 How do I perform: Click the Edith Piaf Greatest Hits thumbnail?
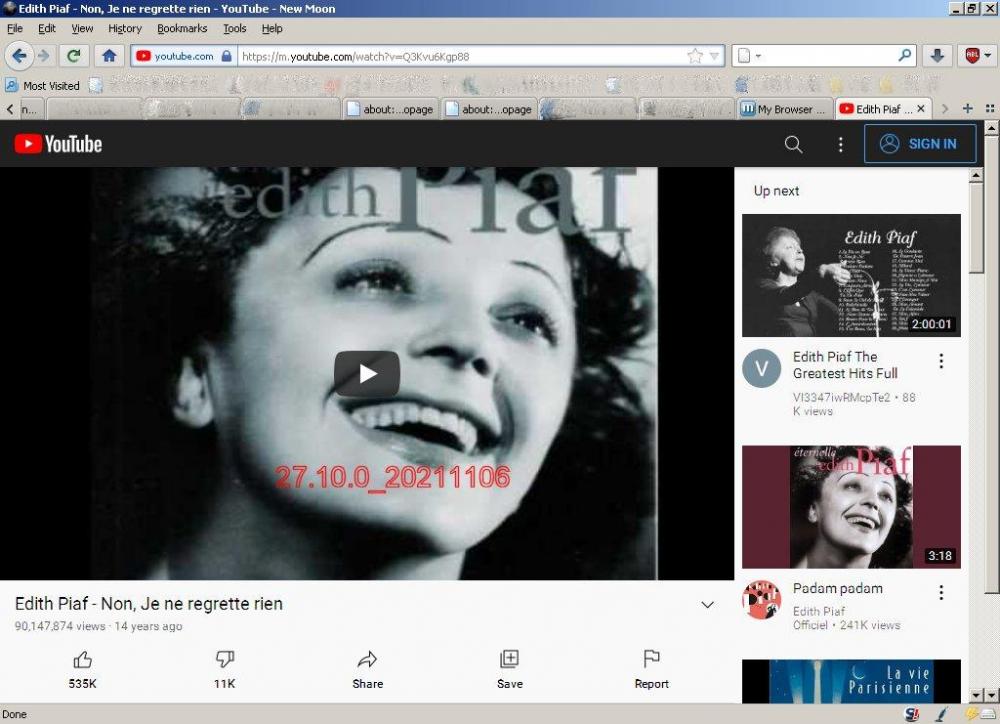point(851,275)
